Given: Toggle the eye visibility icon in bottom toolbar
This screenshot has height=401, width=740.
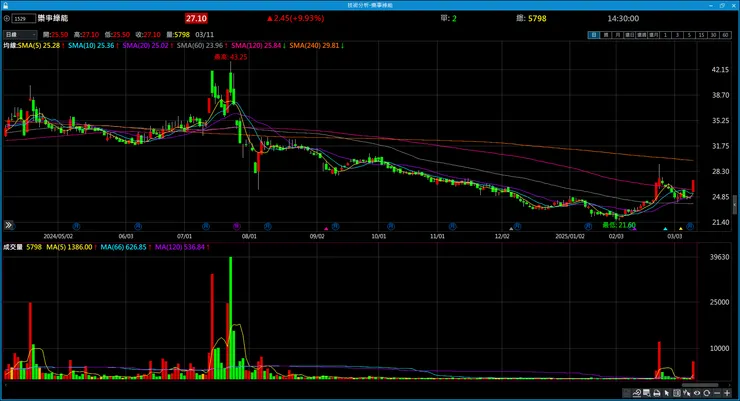Looking at the screenshot, I should (697, 393).
